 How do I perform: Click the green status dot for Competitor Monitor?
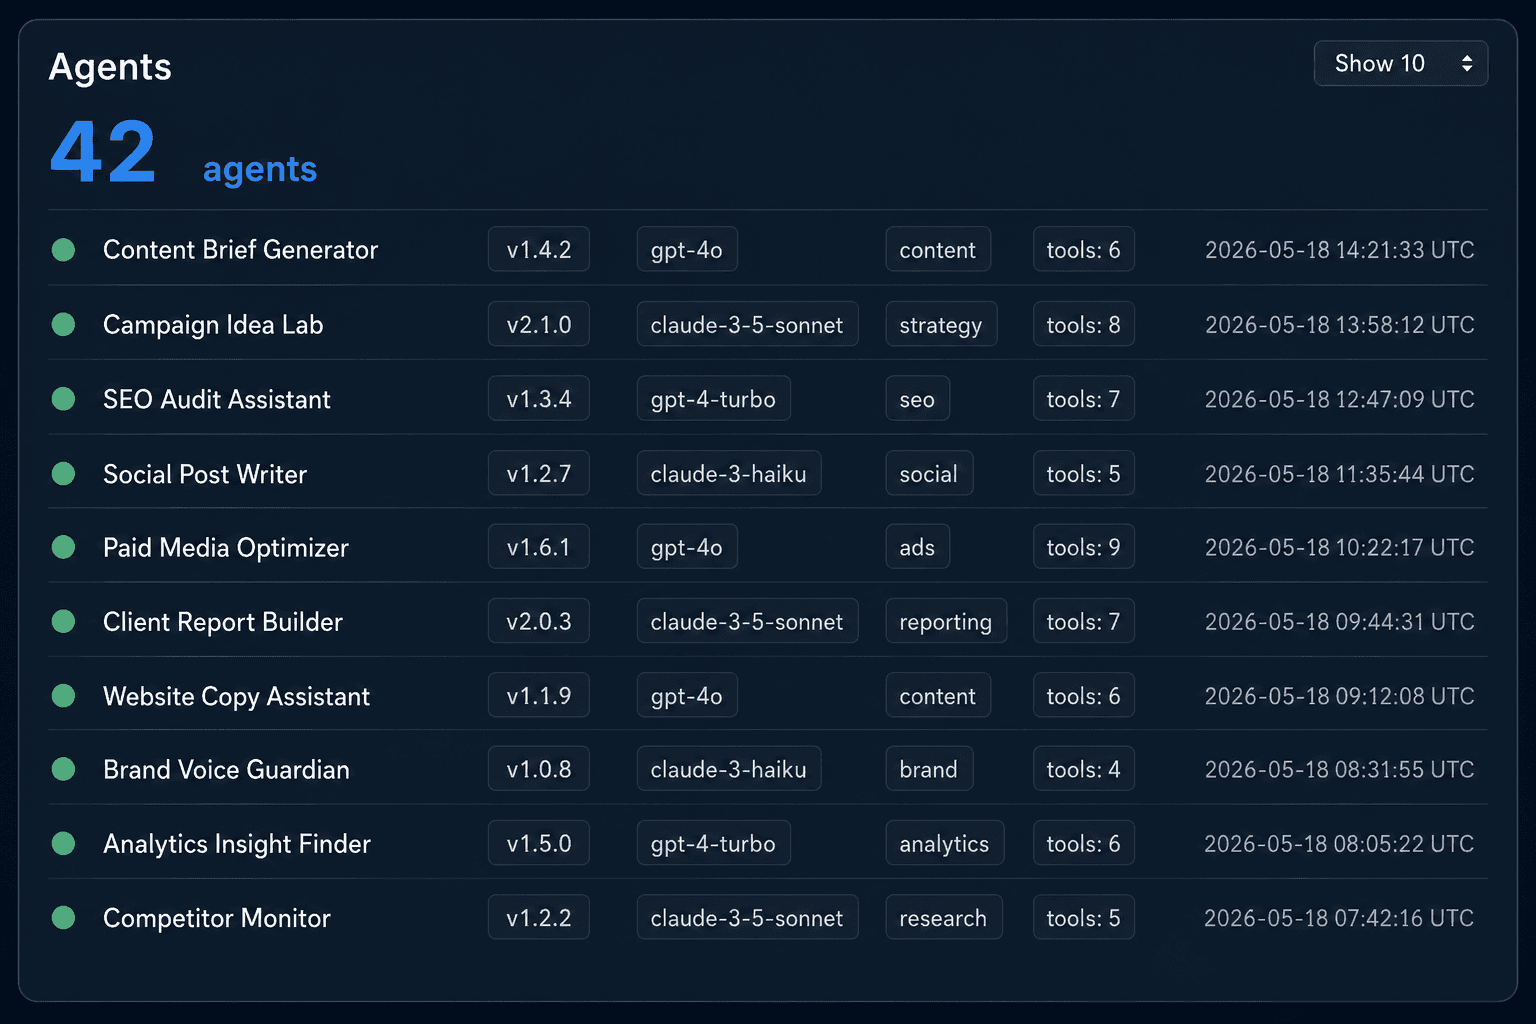point(63,917)
